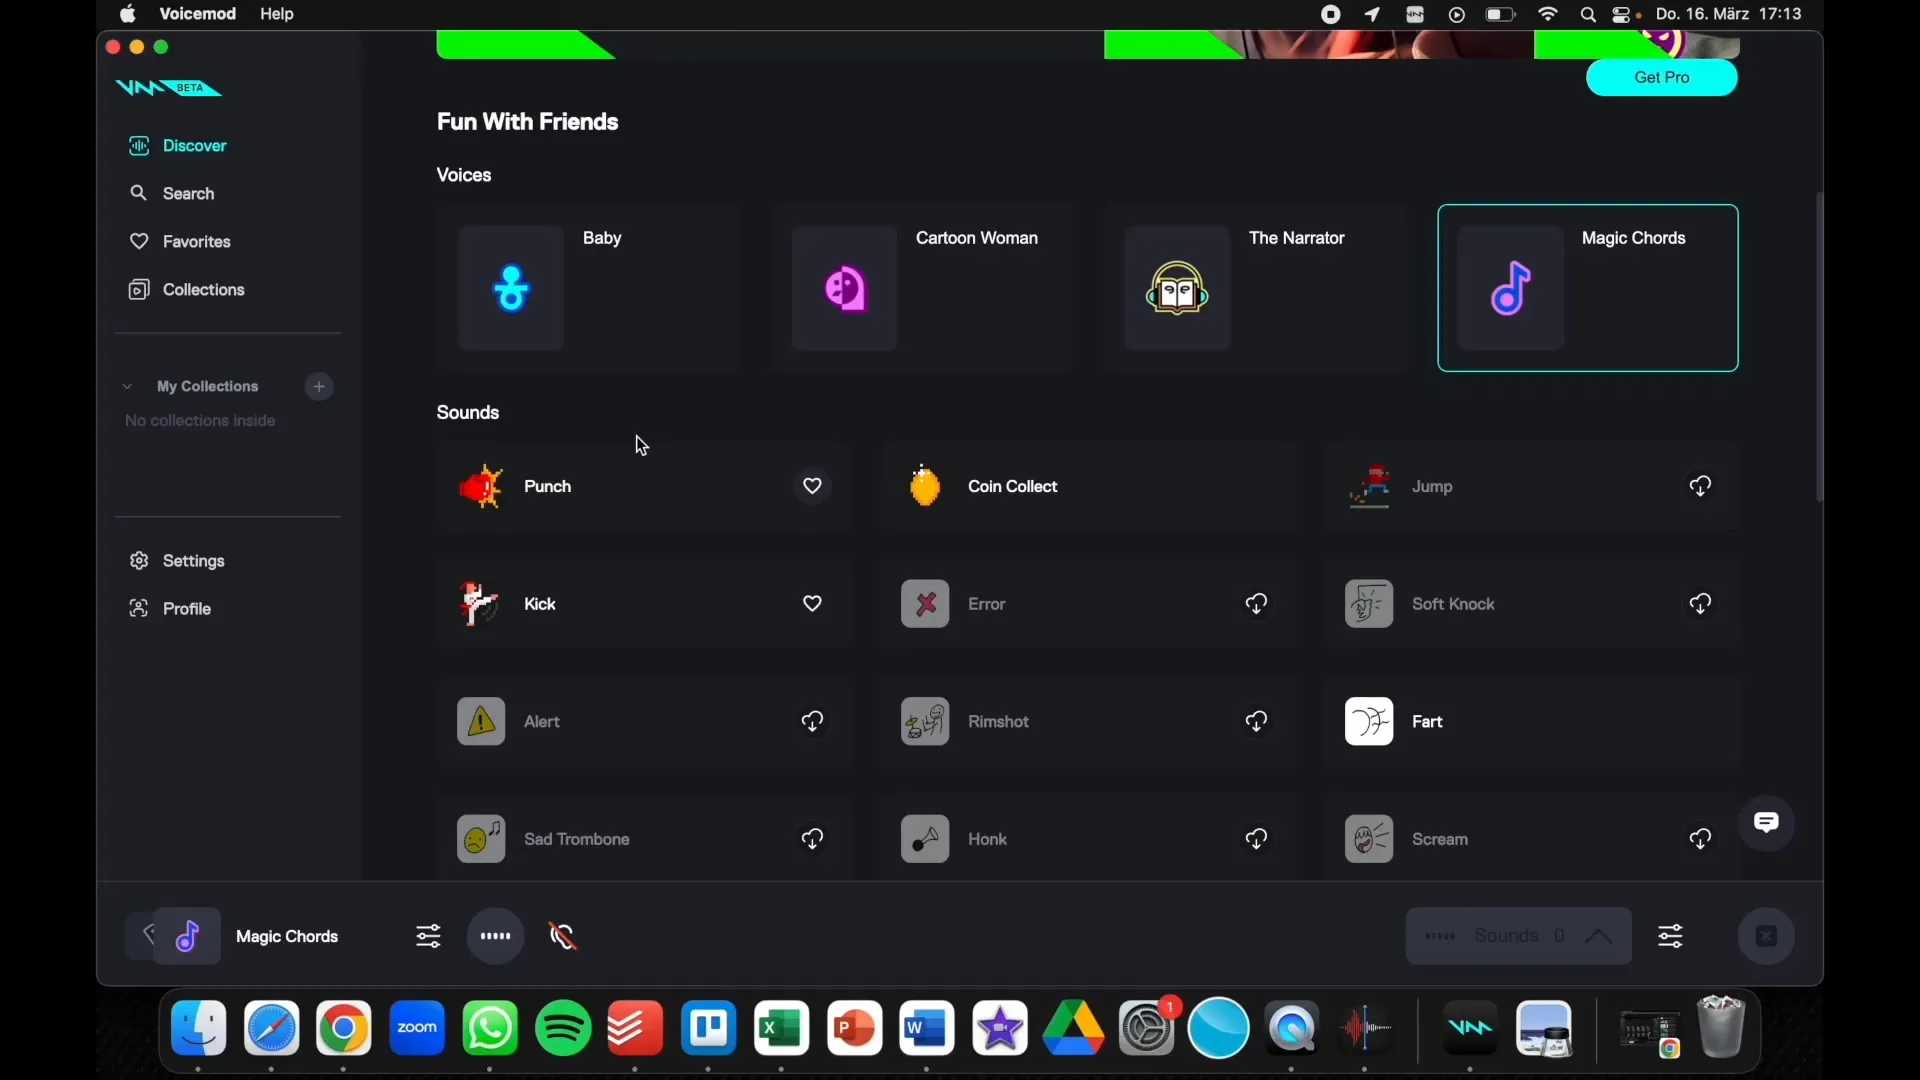Screen dimensions: 1920x1080
Task: Click the Punch sound effect icon
Action: [x=480, y=485]
